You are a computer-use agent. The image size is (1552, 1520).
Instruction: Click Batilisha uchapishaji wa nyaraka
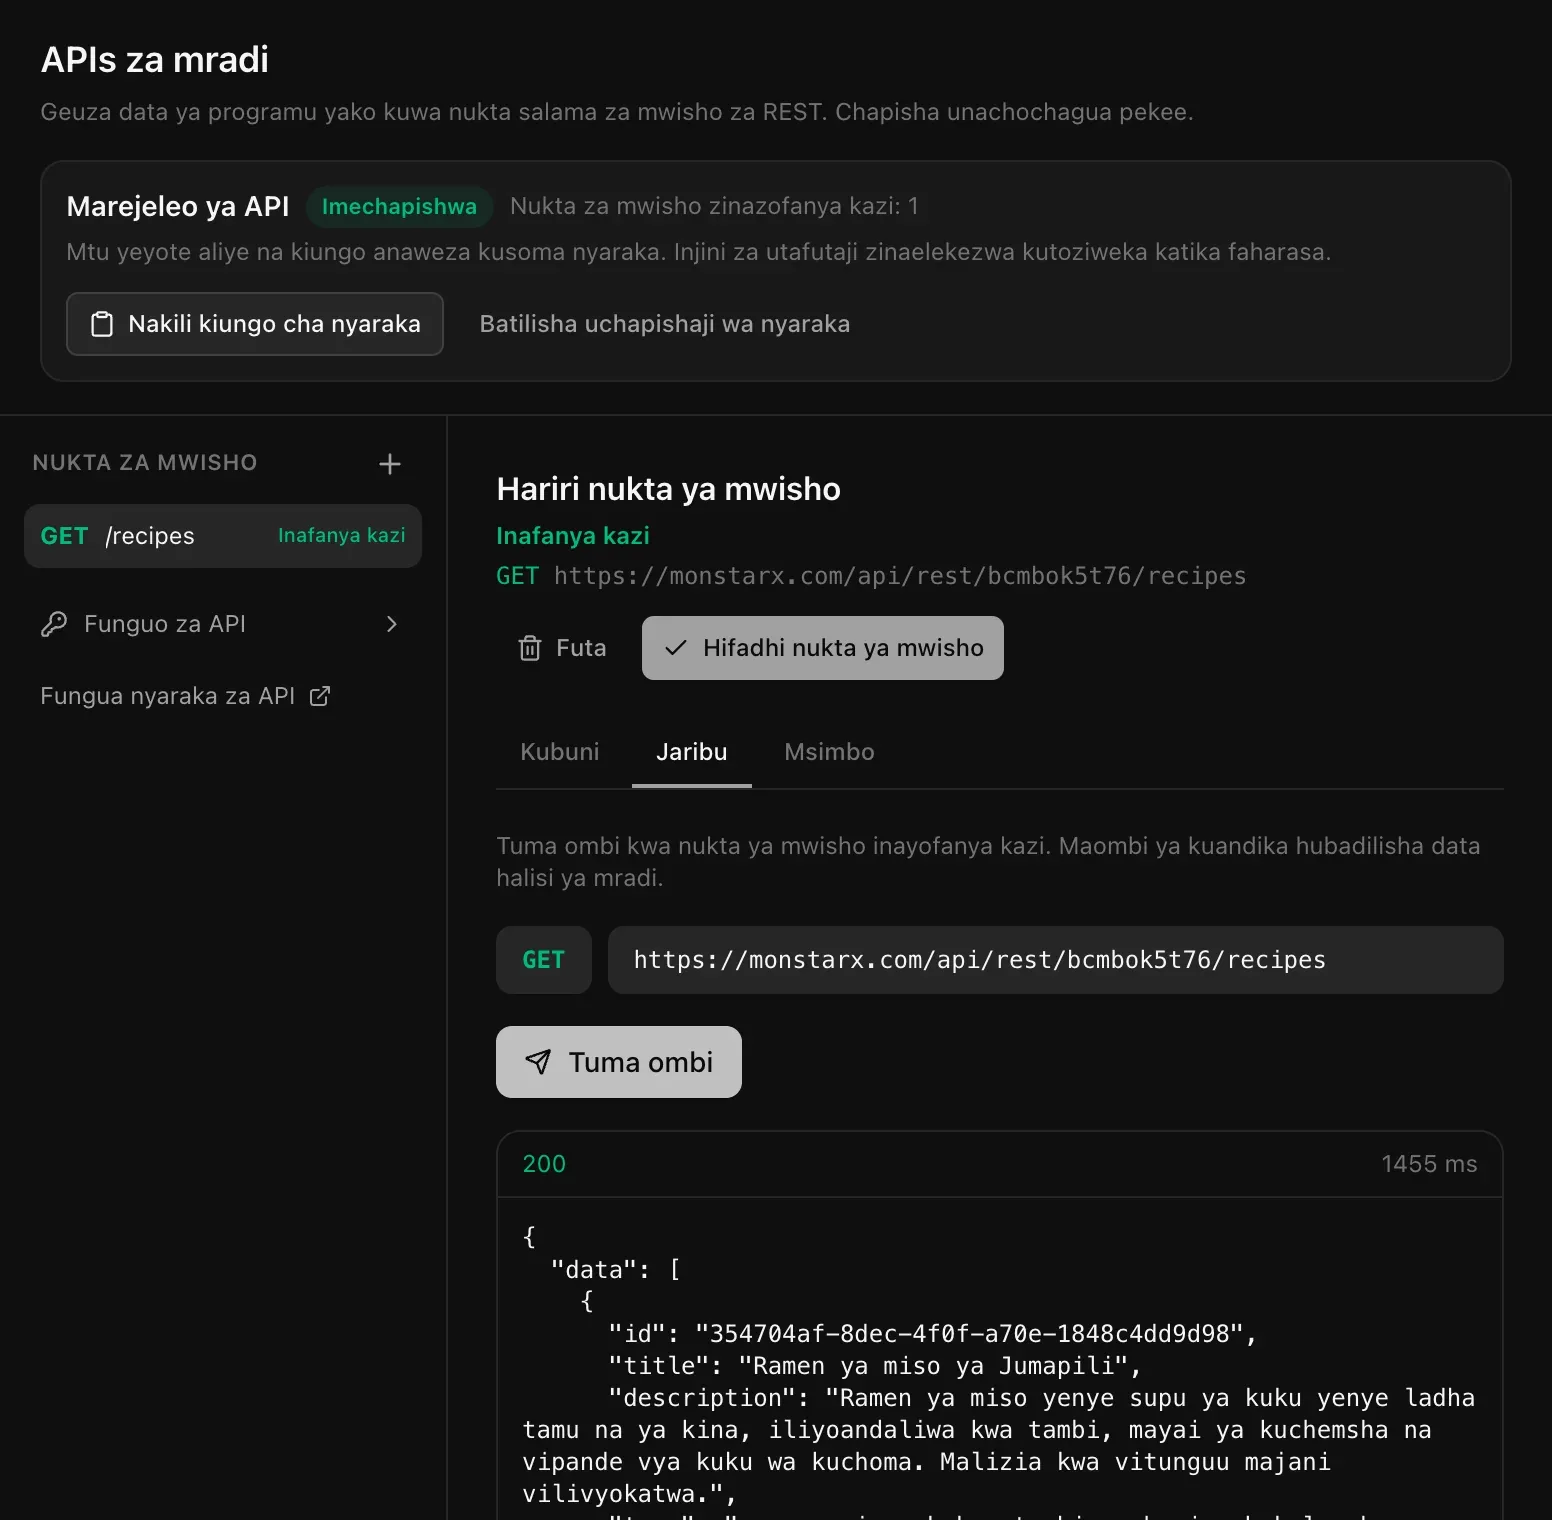click(665, 324)
